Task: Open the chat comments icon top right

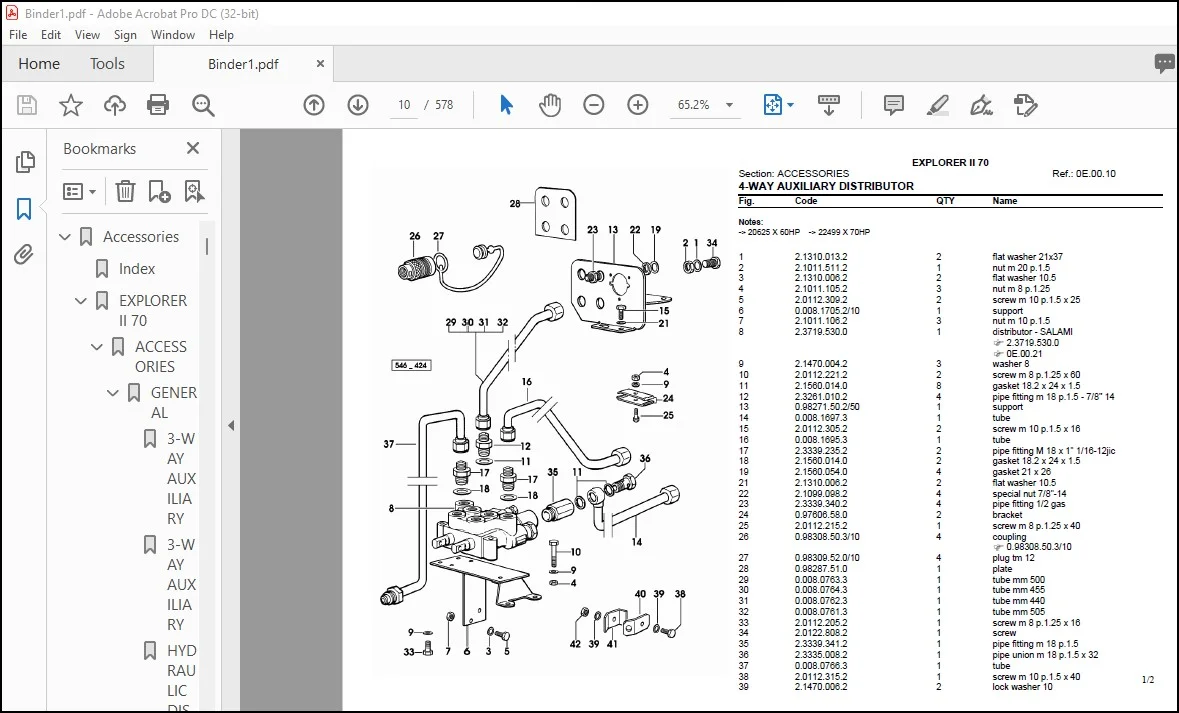Action: (1165, 64)
